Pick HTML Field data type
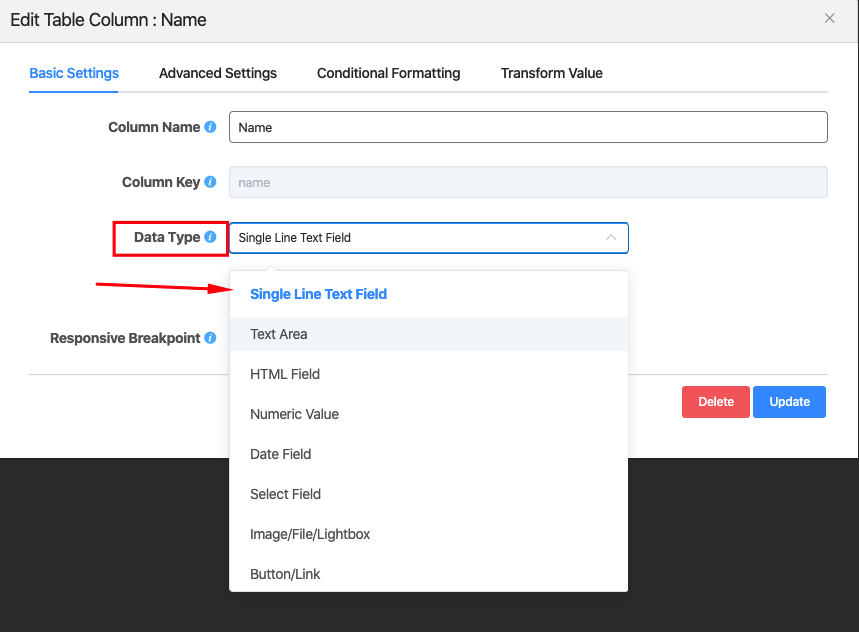The image size is (859, 632). (285, 374)
